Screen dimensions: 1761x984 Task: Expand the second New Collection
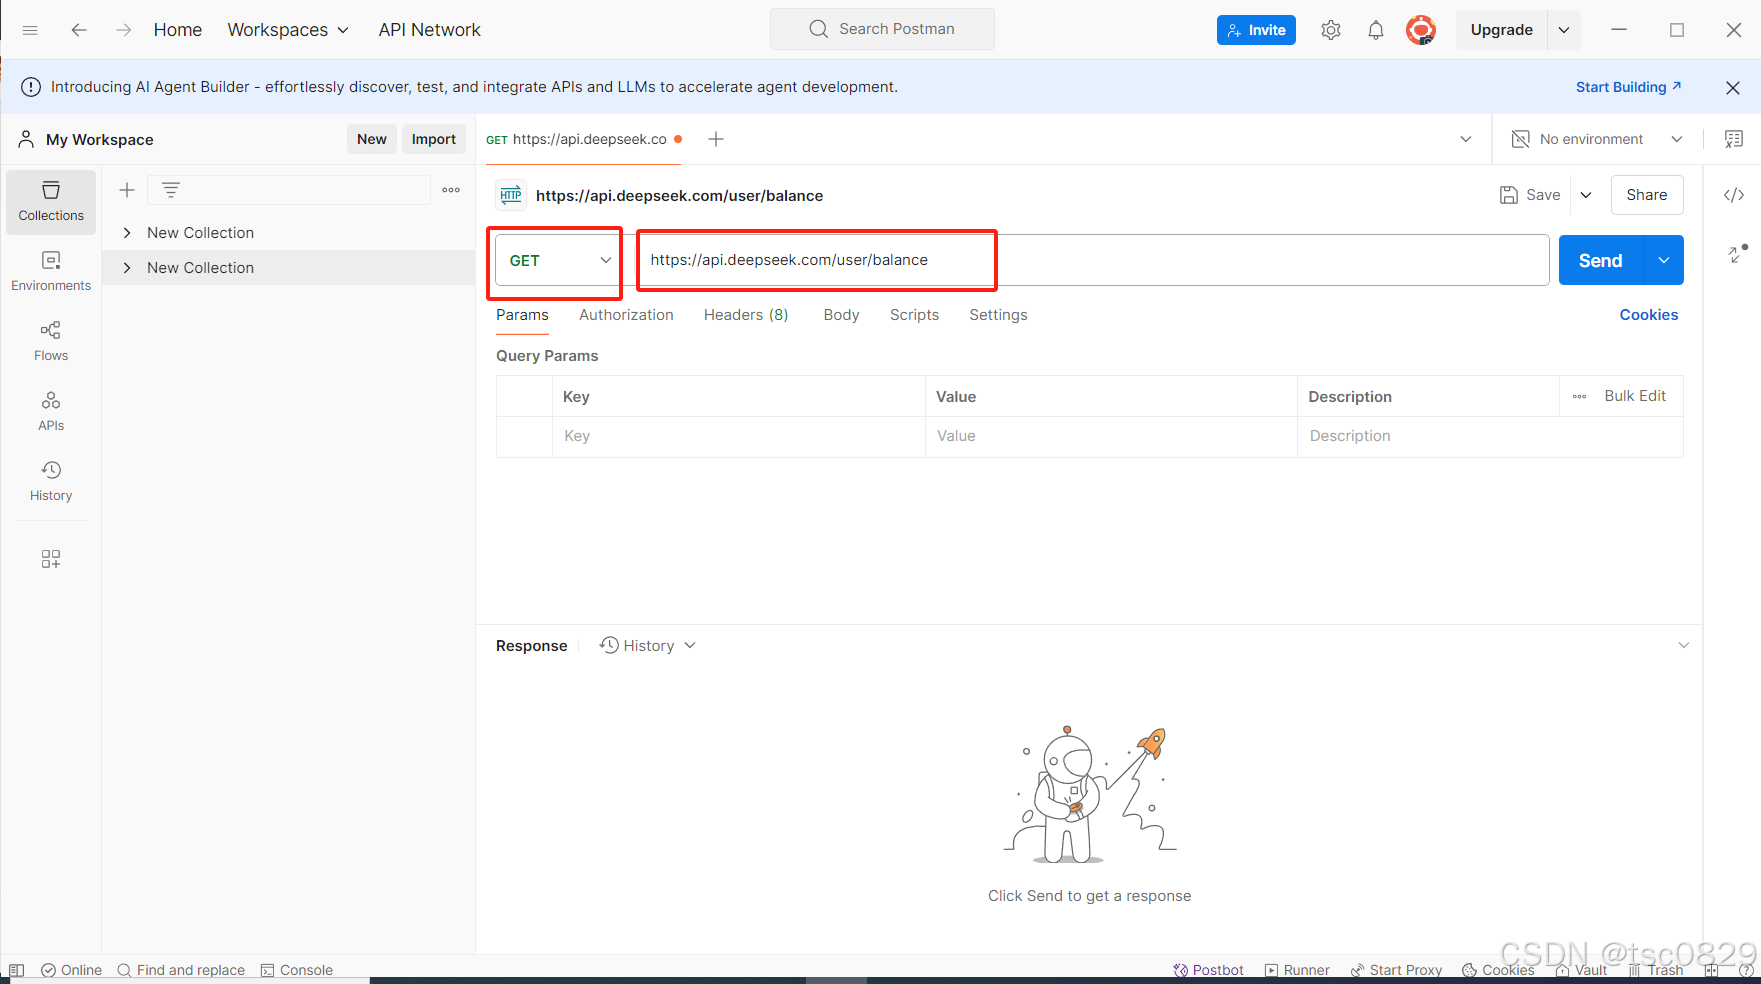click(127, 268)
